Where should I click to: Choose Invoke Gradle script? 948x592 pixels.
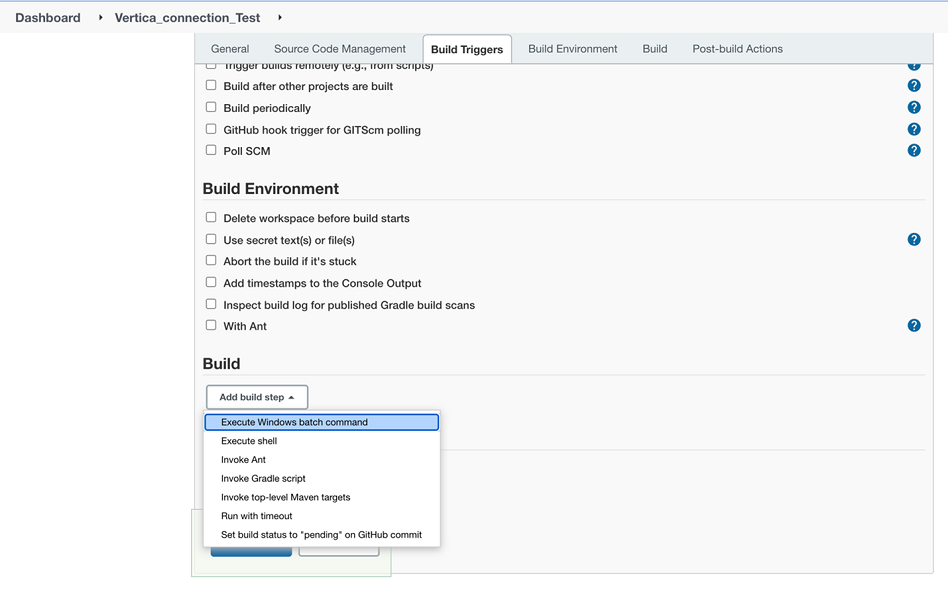(x=322, y=478)
